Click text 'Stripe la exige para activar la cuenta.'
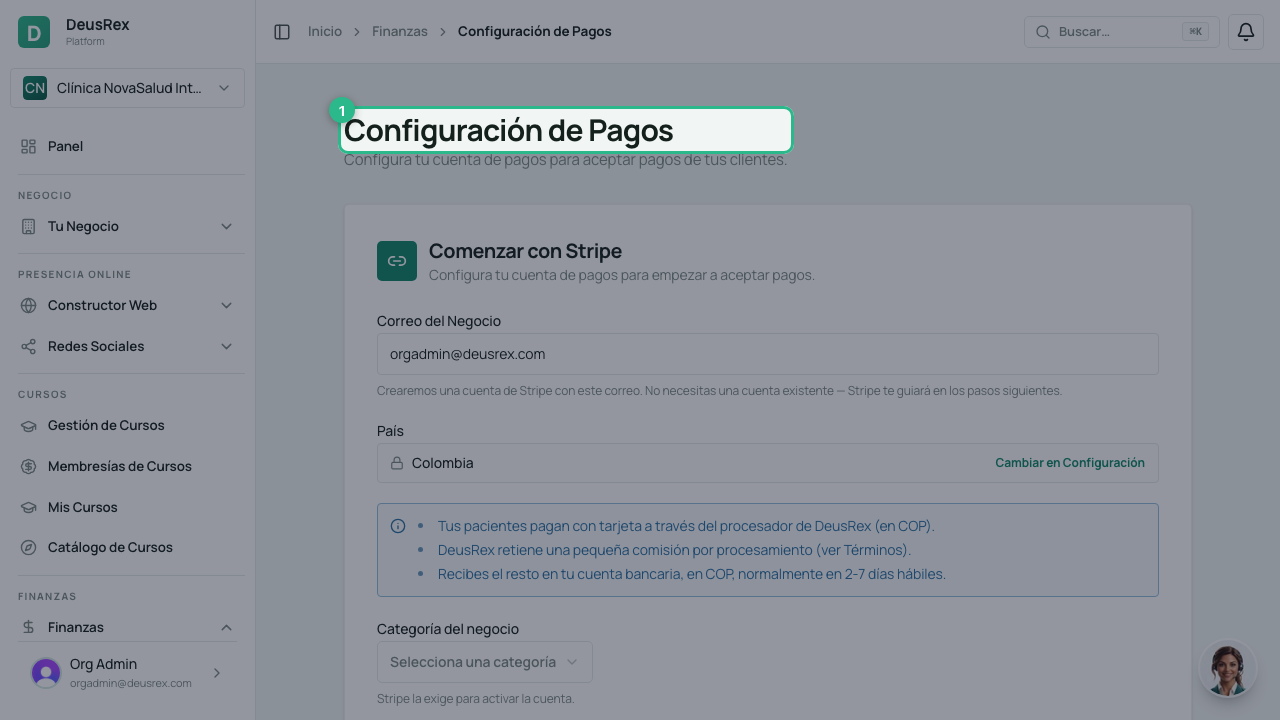The width and height of the screenshot is (1280, 720). 476,699
